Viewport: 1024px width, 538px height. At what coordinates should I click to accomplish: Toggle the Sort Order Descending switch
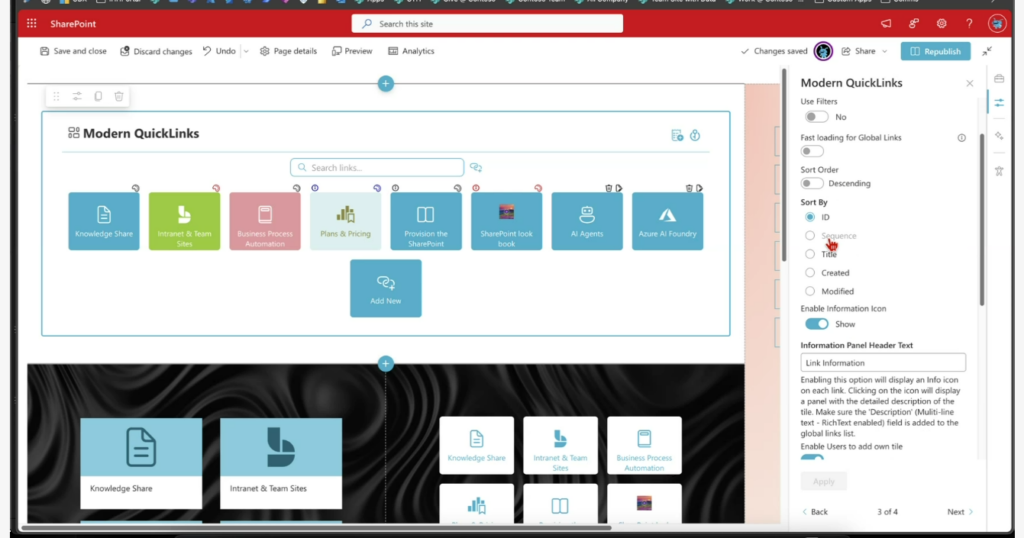click(812, 183)
